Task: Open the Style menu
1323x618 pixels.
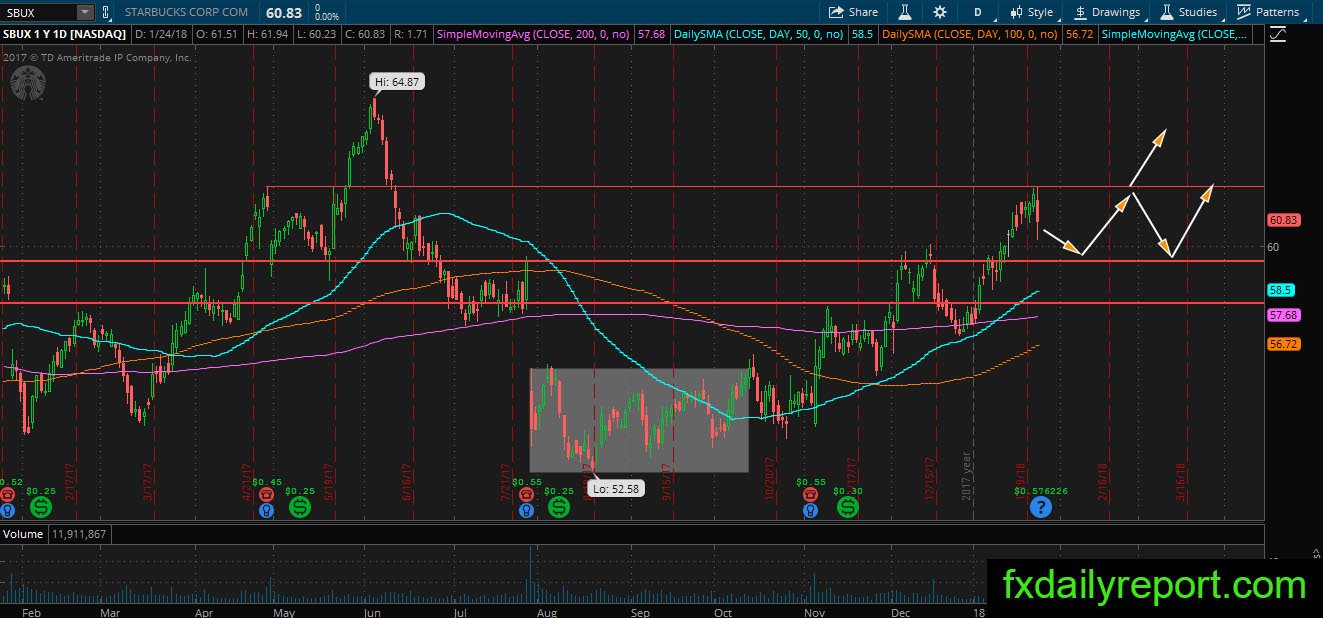Action: [x=1032, y=12]
